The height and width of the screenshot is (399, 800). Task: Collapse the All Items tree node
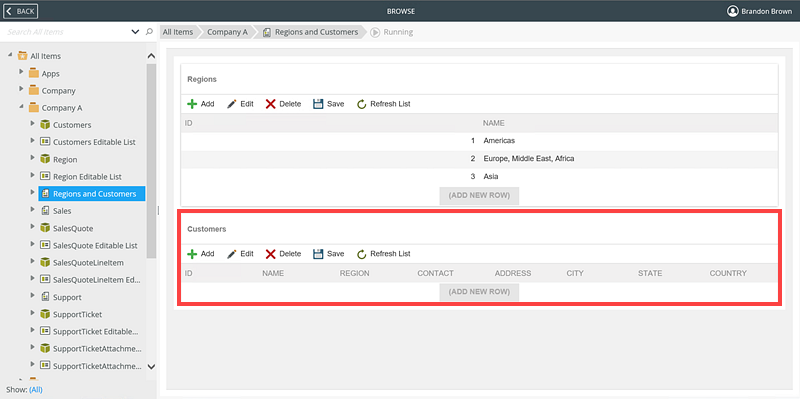click(x=10, y=55)
